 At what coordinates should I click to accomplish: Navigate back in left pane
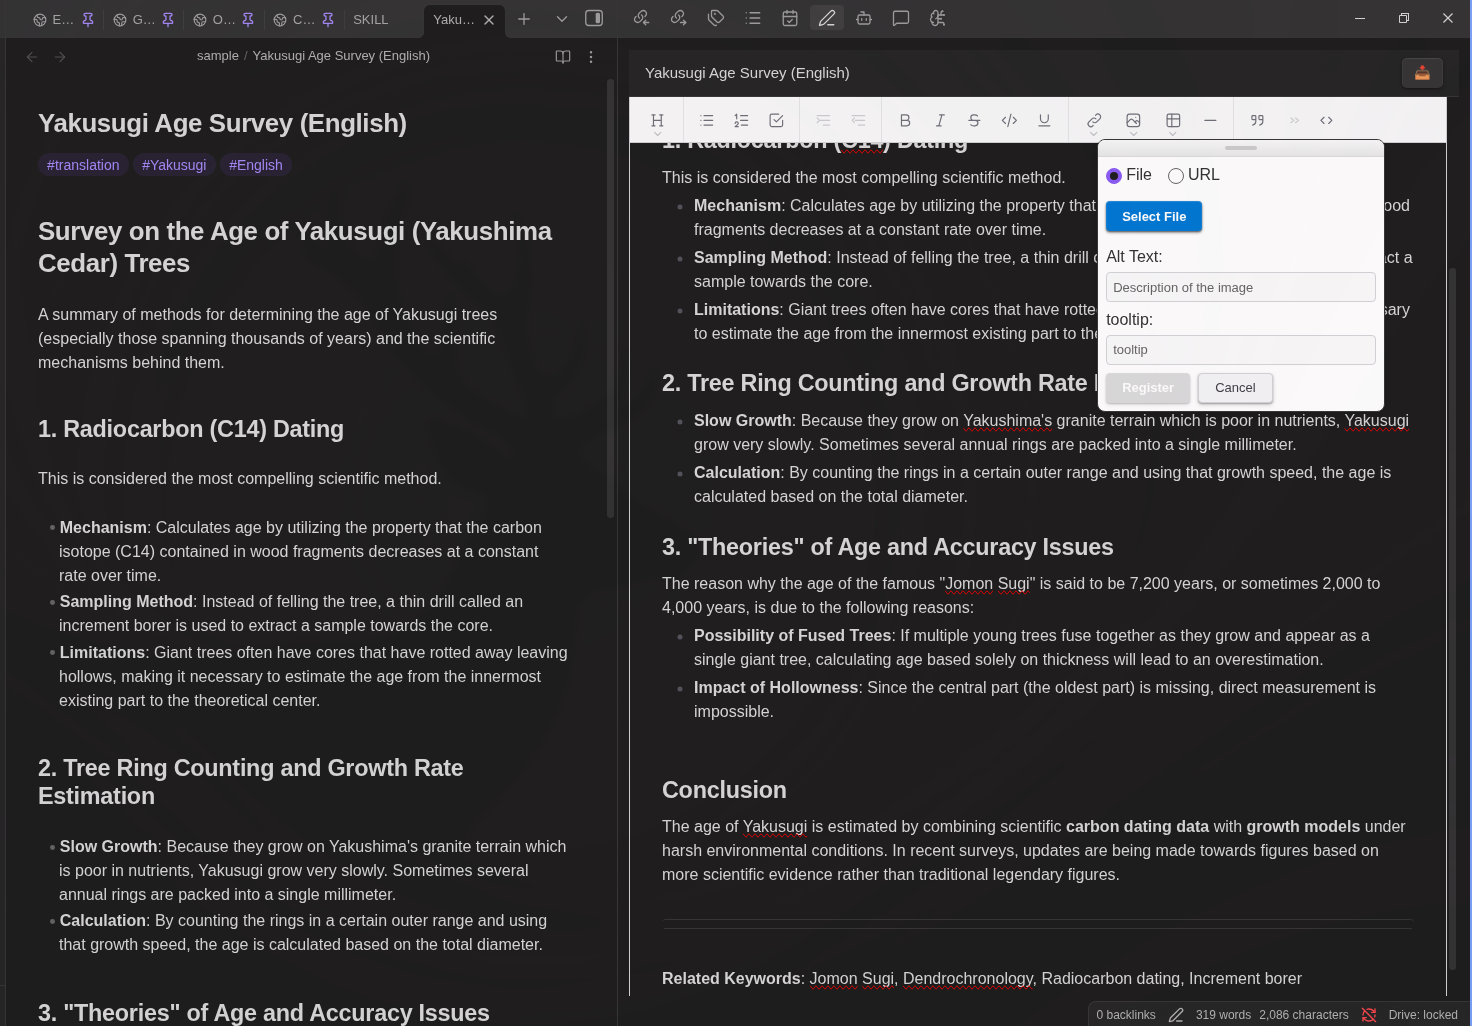point(32,57)
